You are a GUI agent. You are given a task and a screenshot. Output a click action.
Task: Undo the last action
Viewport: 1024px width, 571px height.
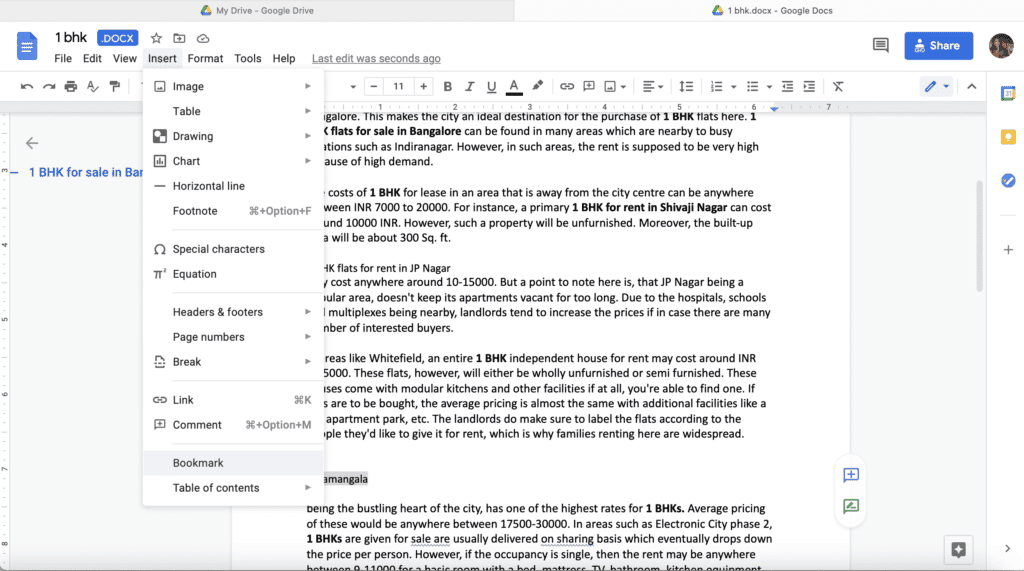tap(27, 87)
